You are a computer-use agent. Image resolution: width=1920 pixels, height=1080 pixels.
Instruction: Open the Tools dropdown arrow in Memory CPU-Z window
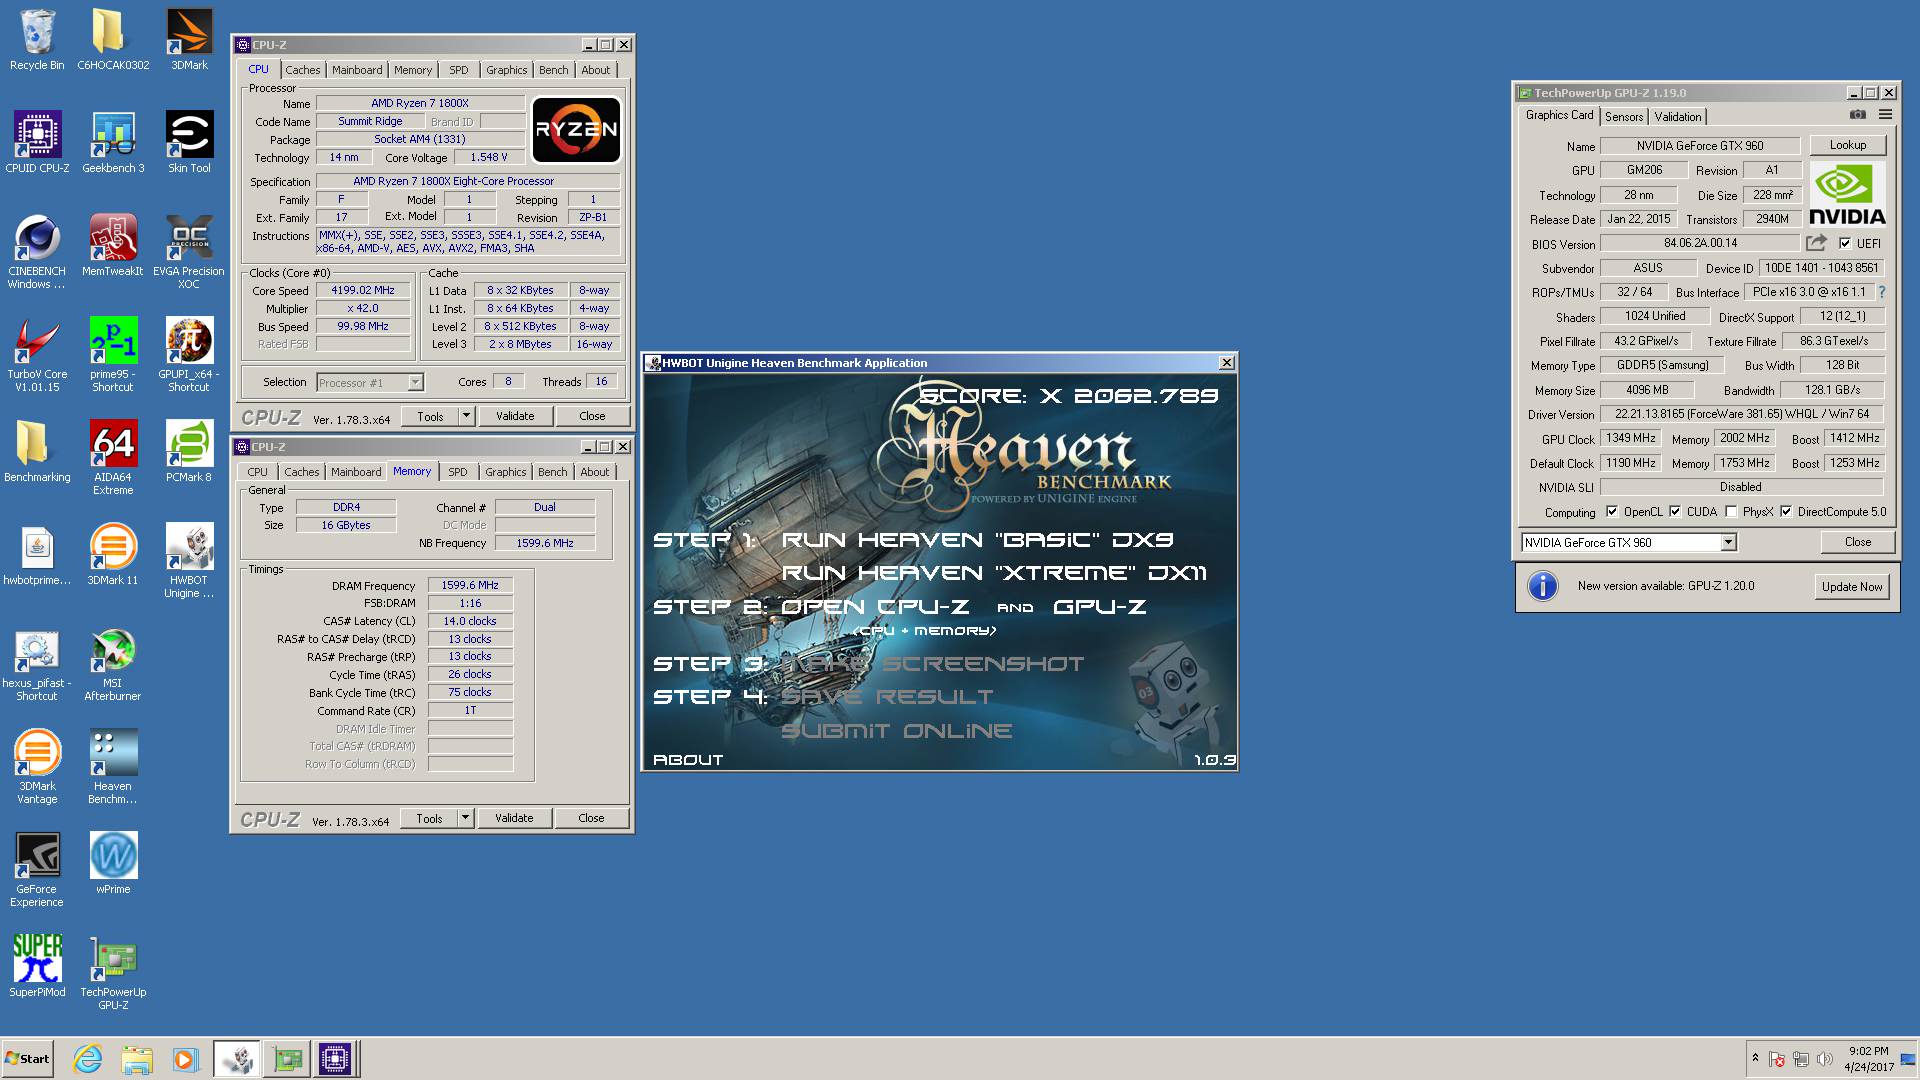pyautogui.click(x=465, y=818)
